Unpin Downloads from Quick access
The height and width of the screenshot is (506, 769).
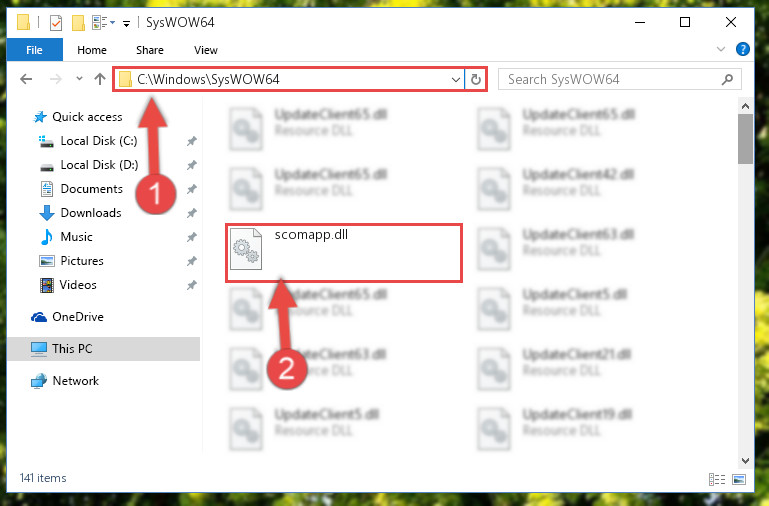click(x=192, y=213)
